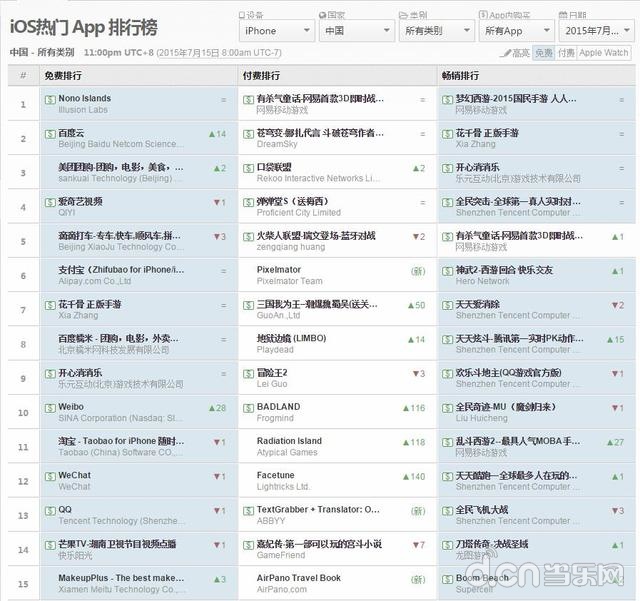Open 百度云 app entry
640x601 pixels.
click(71, 133)
